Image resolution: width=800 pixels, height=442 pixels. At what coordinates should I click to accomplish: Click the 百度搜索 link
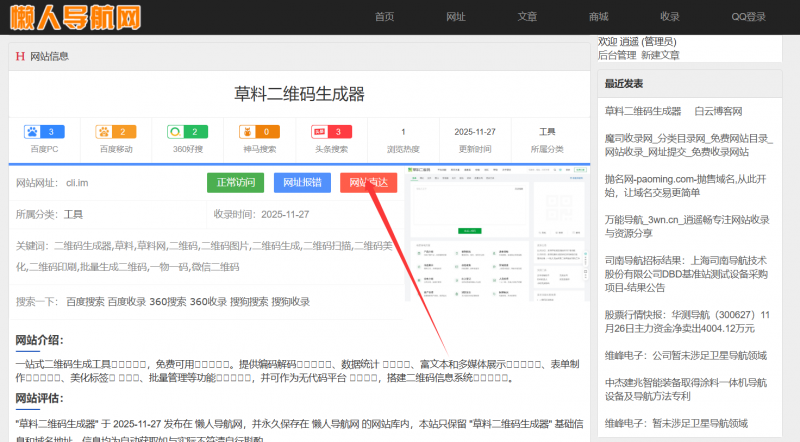click(85, 302)
